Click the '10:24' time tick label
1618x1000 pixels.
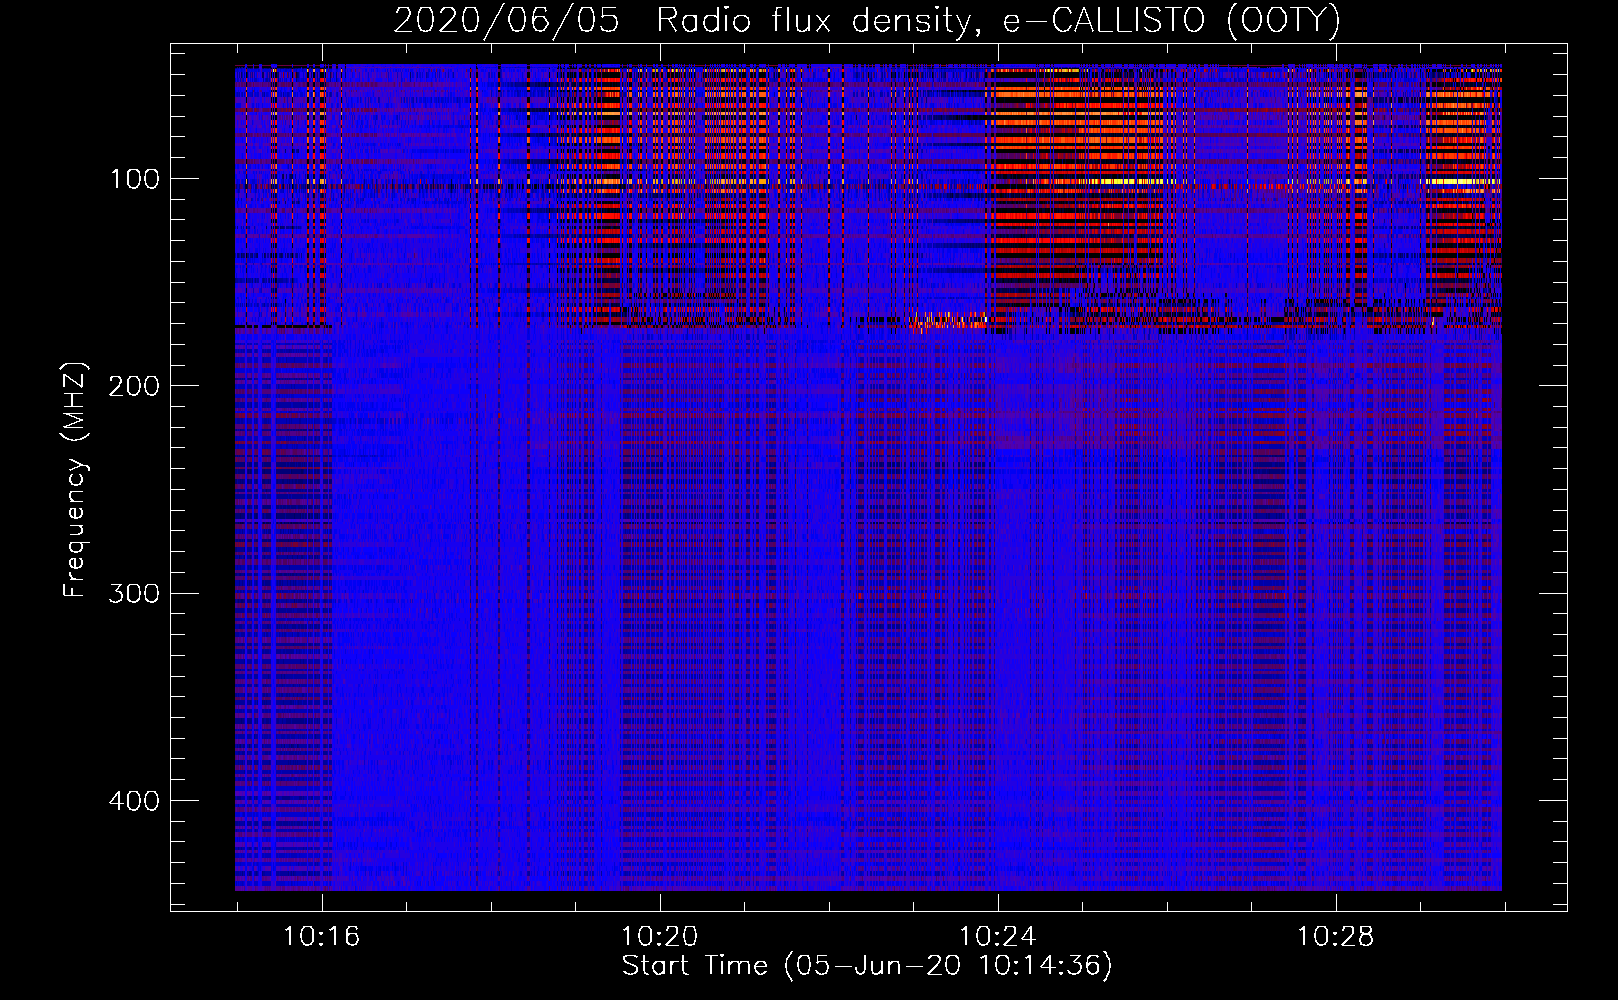(x=997, y=937)
